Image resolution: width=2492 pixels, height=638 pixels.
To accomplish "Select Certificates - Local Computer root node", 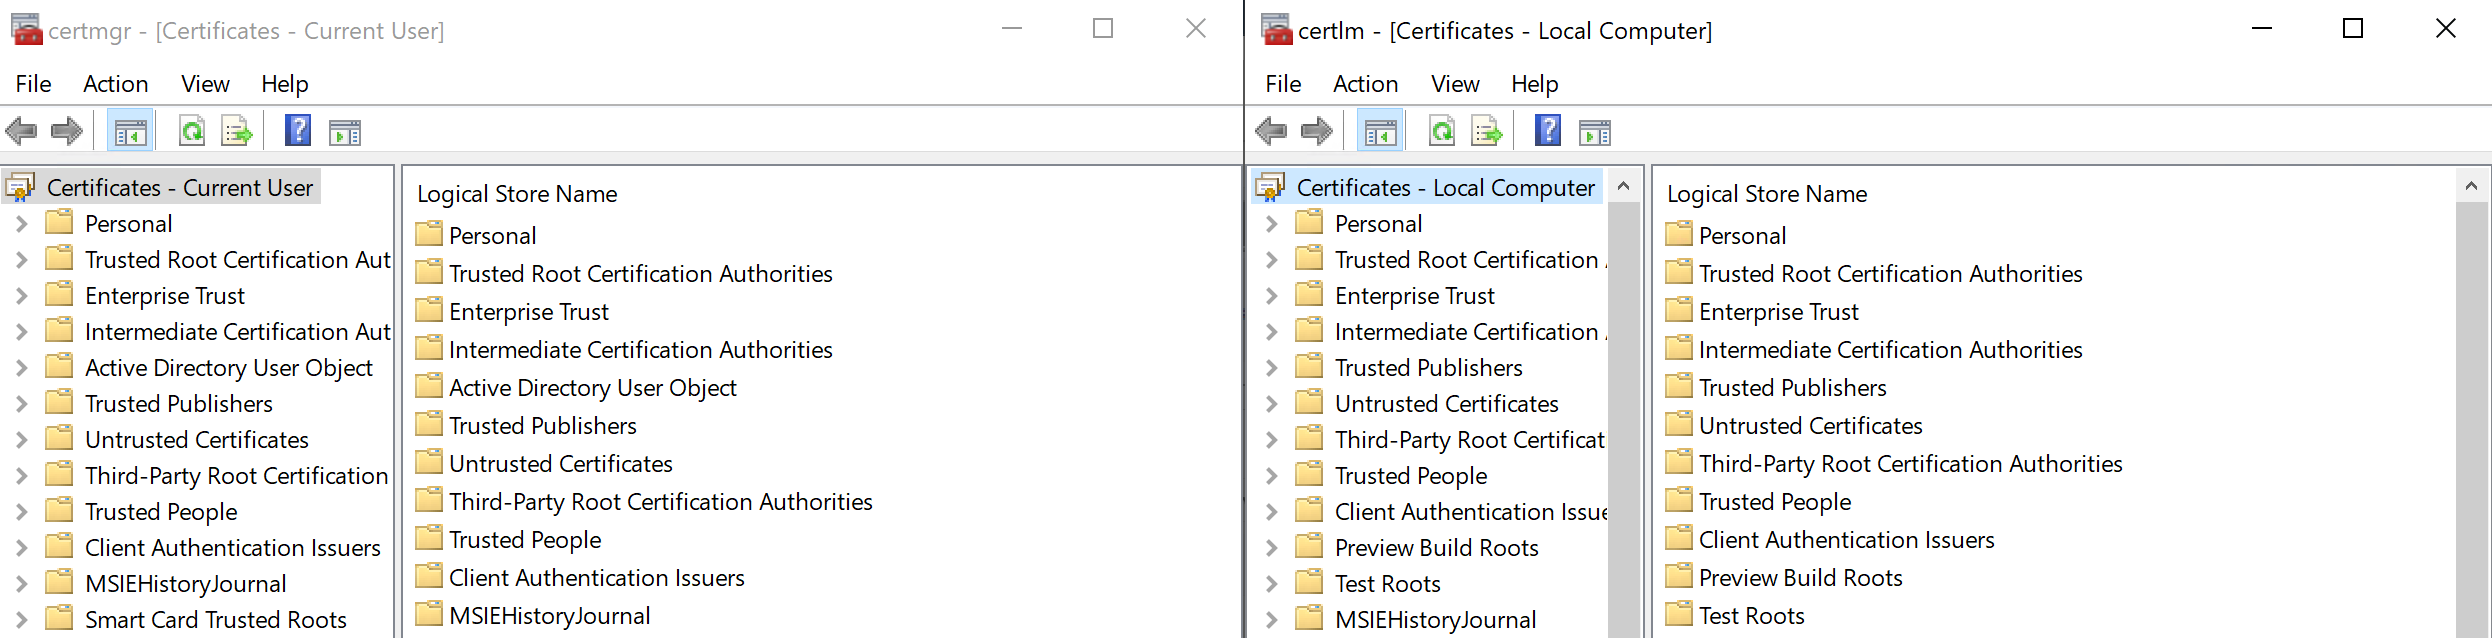I will (x=1444, y=188).
